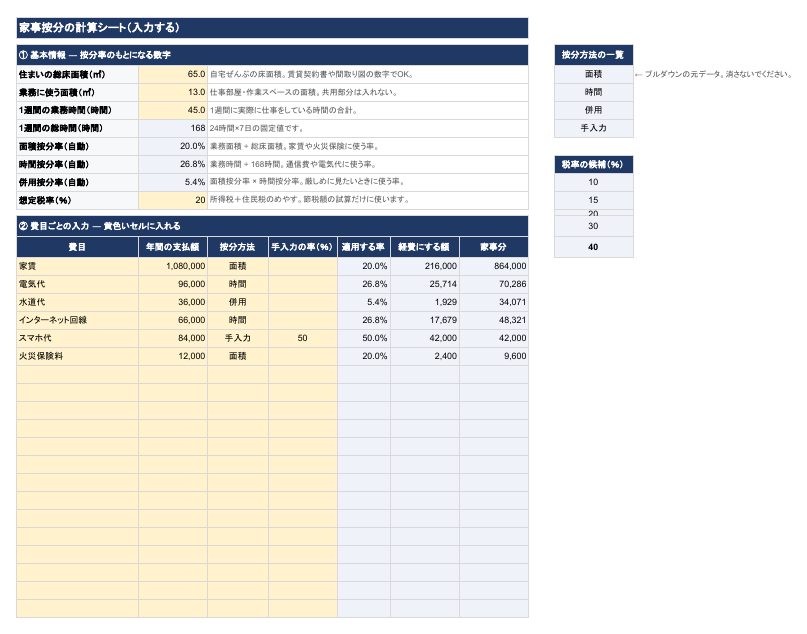Image resolution: width=807 pixels, height=634 pixels.
Task: Select 40 in the 税率の候補 list
Action: coord(593,247)
